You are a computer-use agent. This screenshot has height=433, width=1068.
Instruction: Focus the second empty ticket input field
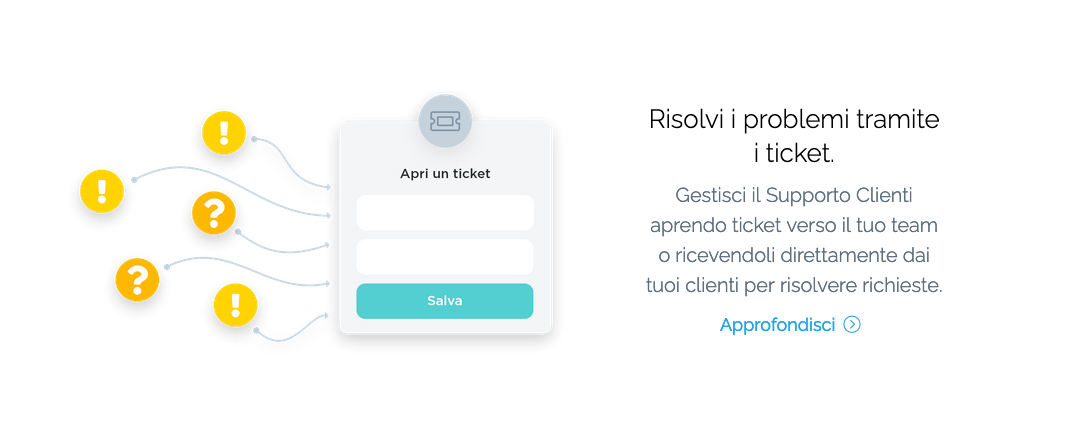(x=445, y=257)
